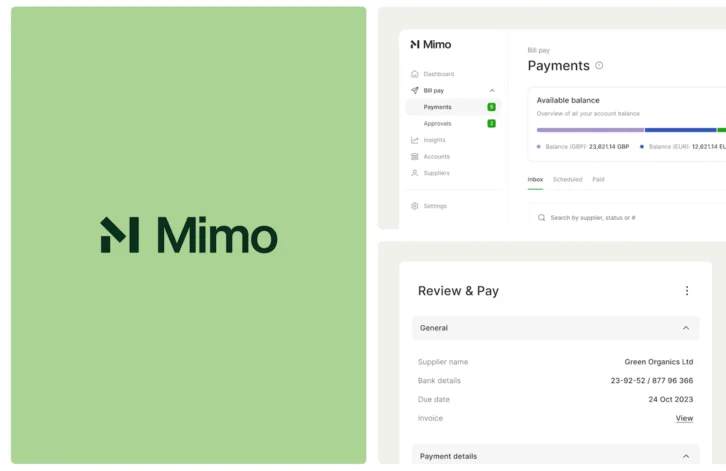Viewport: 726px width, 471px height.
Task: Collapse the Bill pay sidebar section
Action: (492, 91)
